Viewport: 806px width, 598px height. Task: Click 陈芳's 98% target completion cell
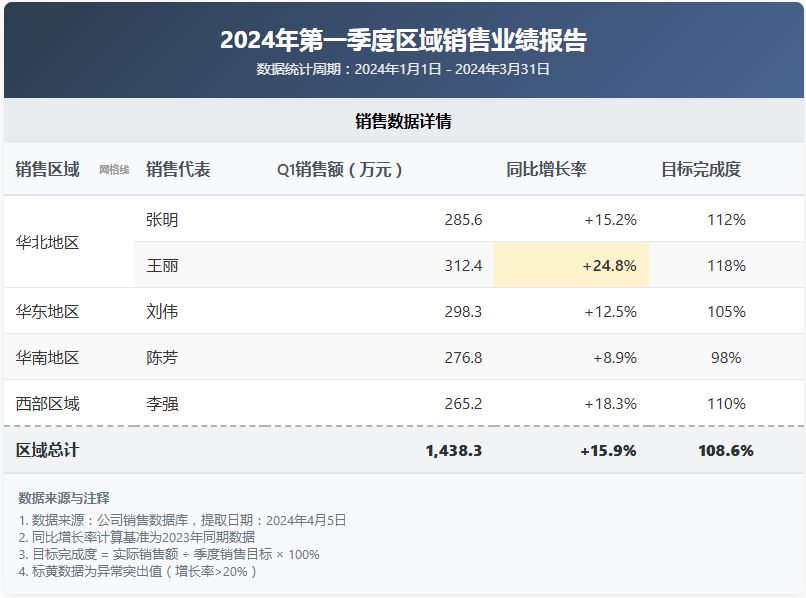coord(725,358)
